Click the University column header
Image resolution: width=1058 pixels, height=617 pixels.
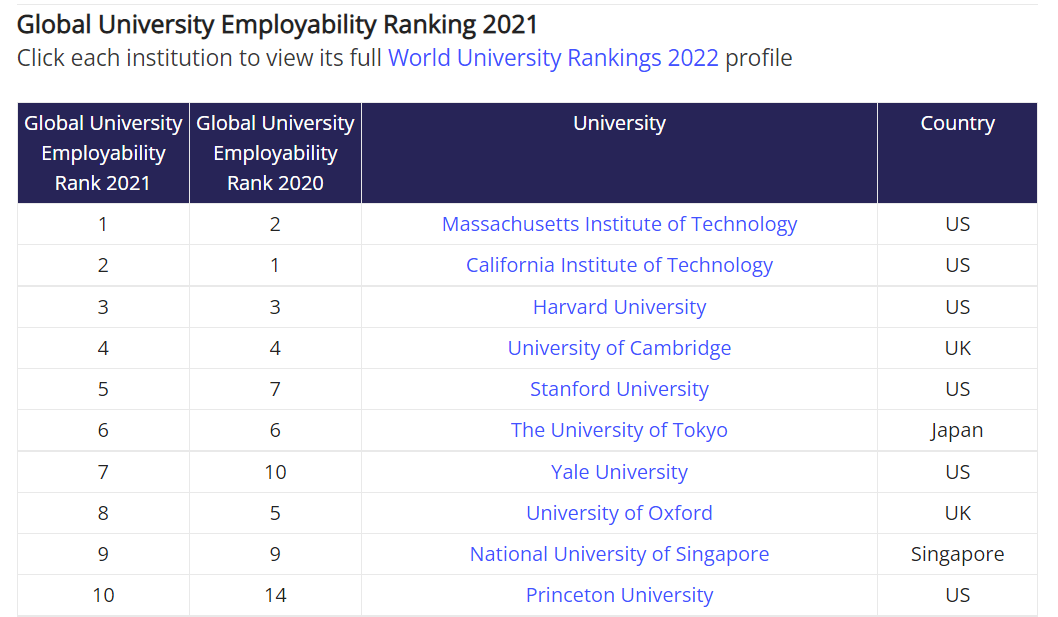(619, 124)
